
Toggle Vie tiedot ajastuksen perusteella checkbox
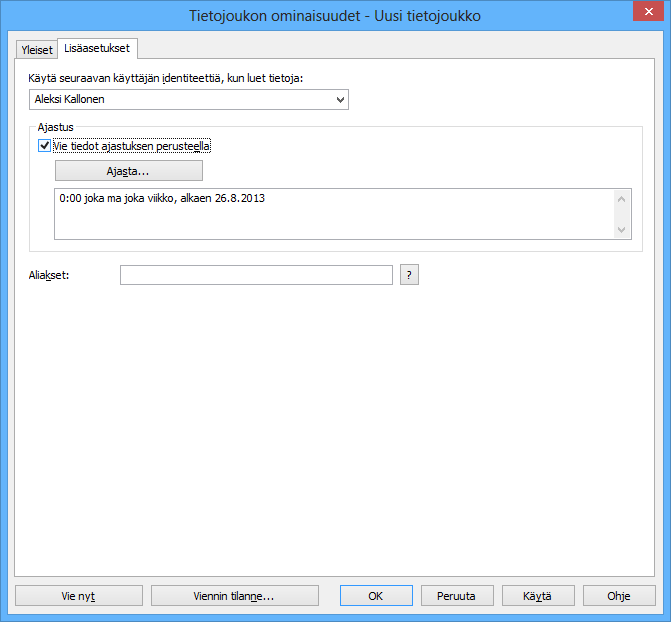[x=45, y=146]
